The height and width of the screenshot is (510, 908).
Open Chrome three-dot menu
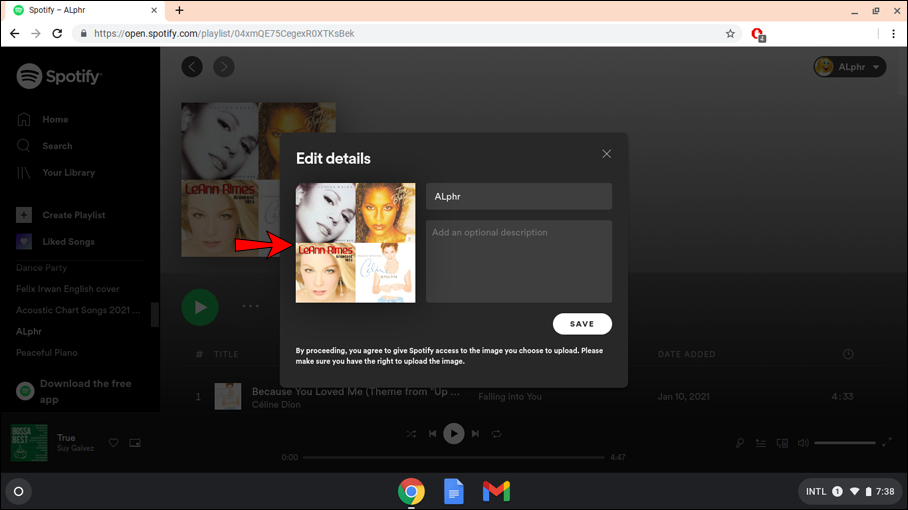[x=894, y=34]
